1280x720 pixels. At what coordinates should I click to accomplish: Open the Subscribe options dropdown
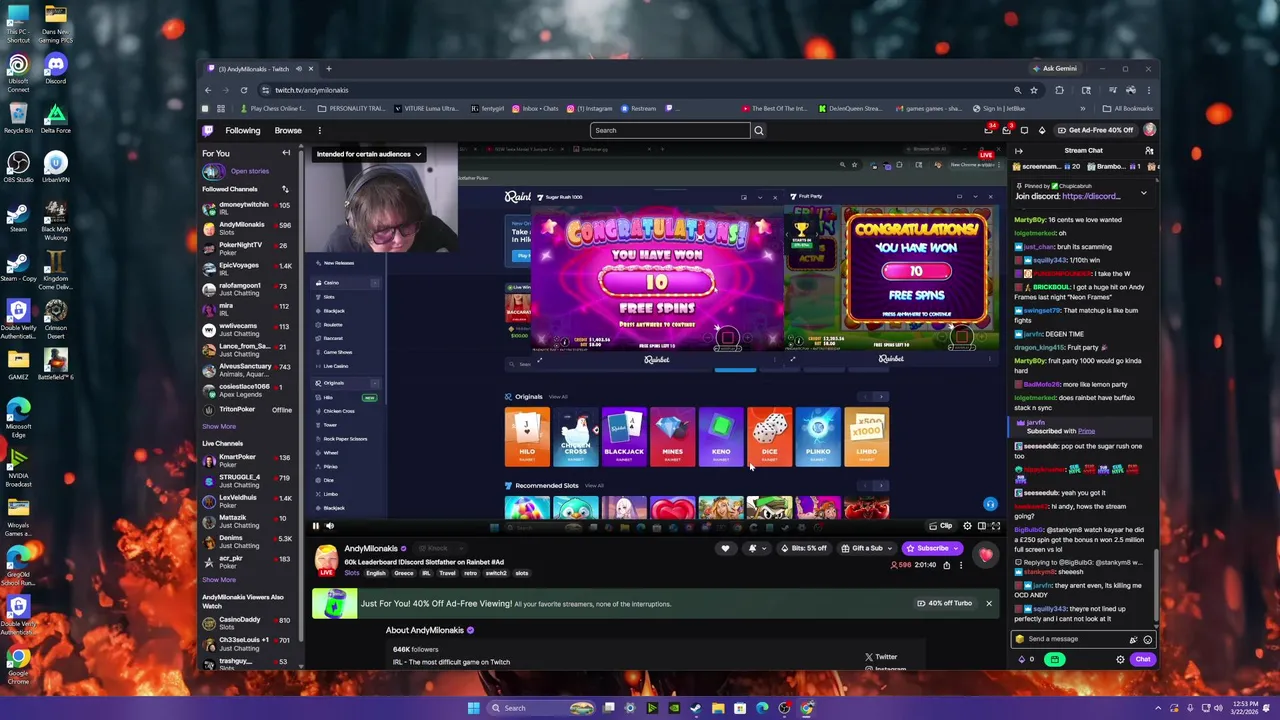[958, 548]
